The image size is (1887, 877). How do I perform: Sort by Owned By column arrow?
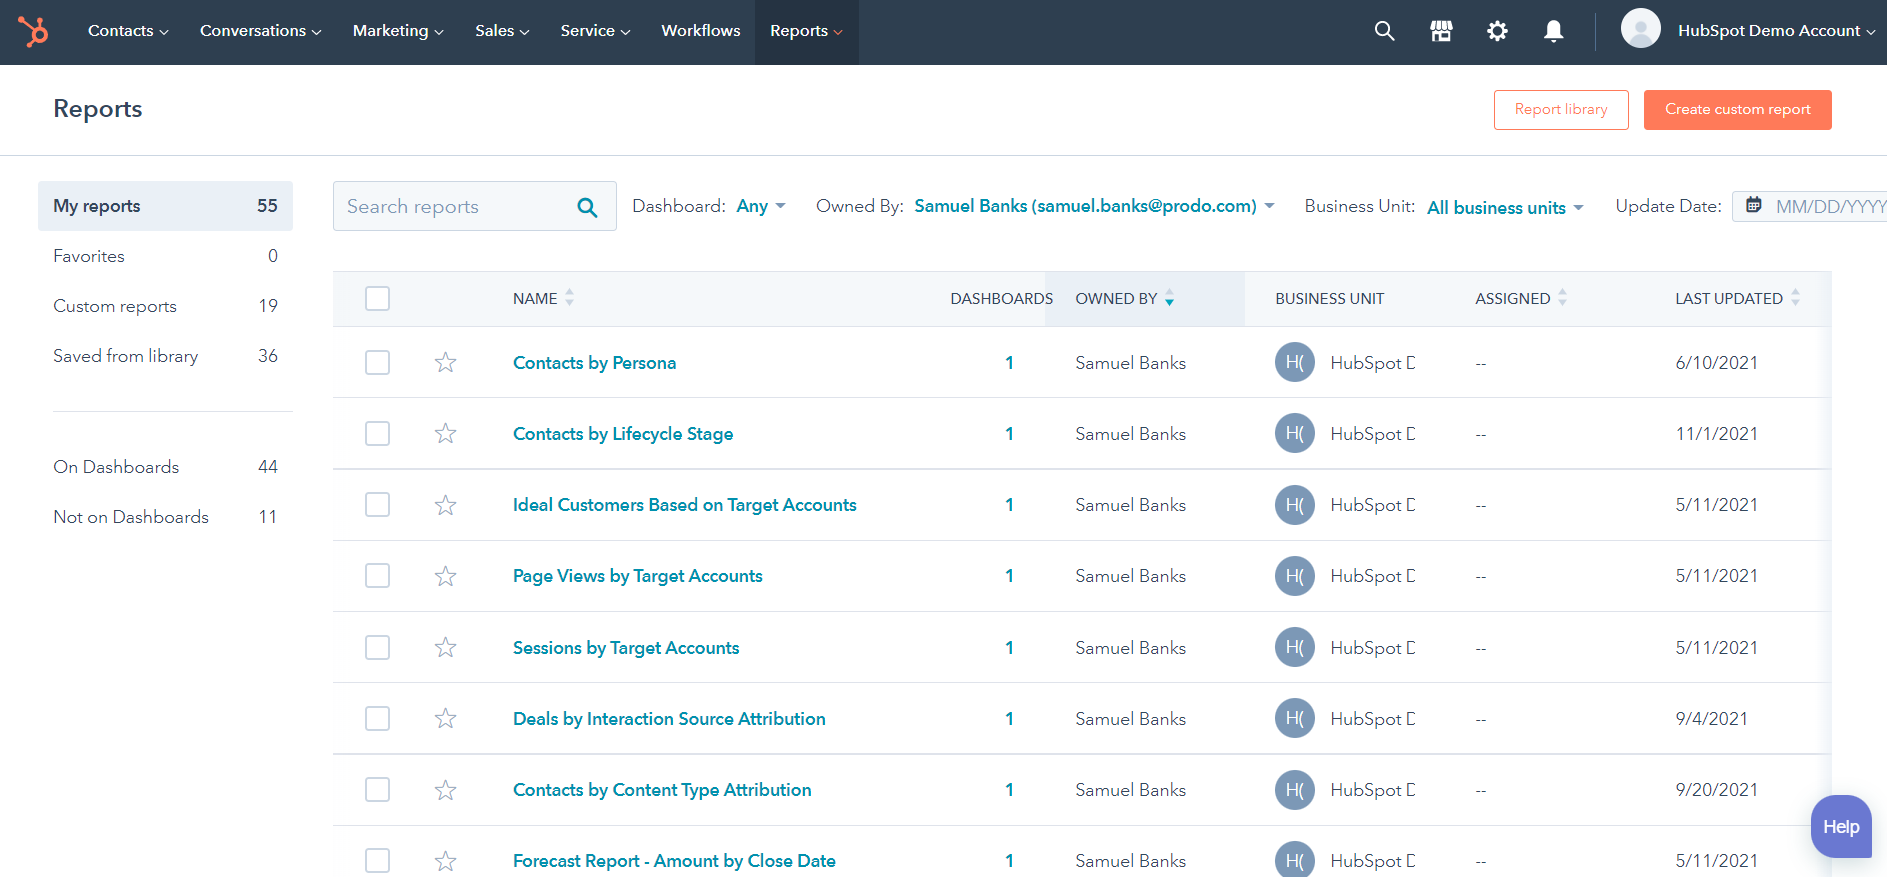click(1169, 298)
